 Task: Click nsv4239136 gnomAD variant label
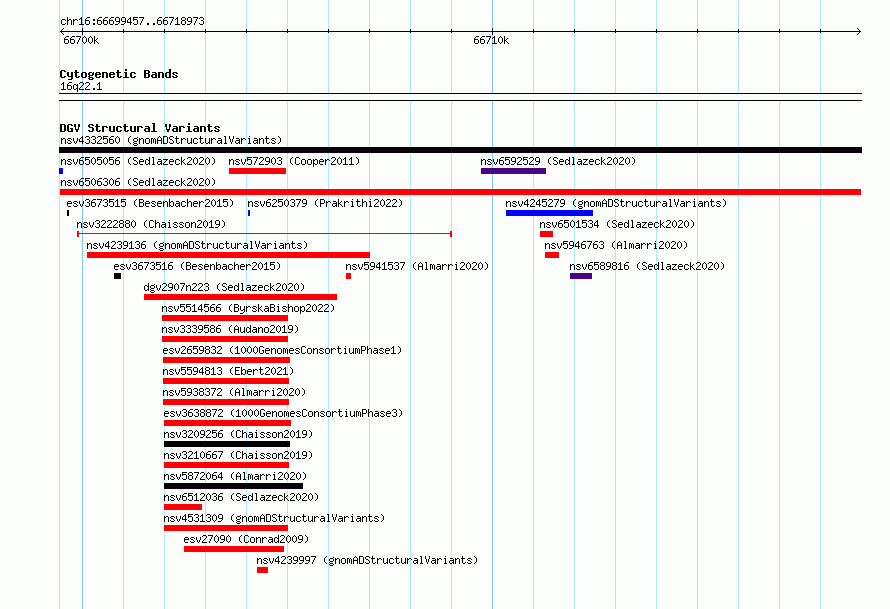pos(197,245)
